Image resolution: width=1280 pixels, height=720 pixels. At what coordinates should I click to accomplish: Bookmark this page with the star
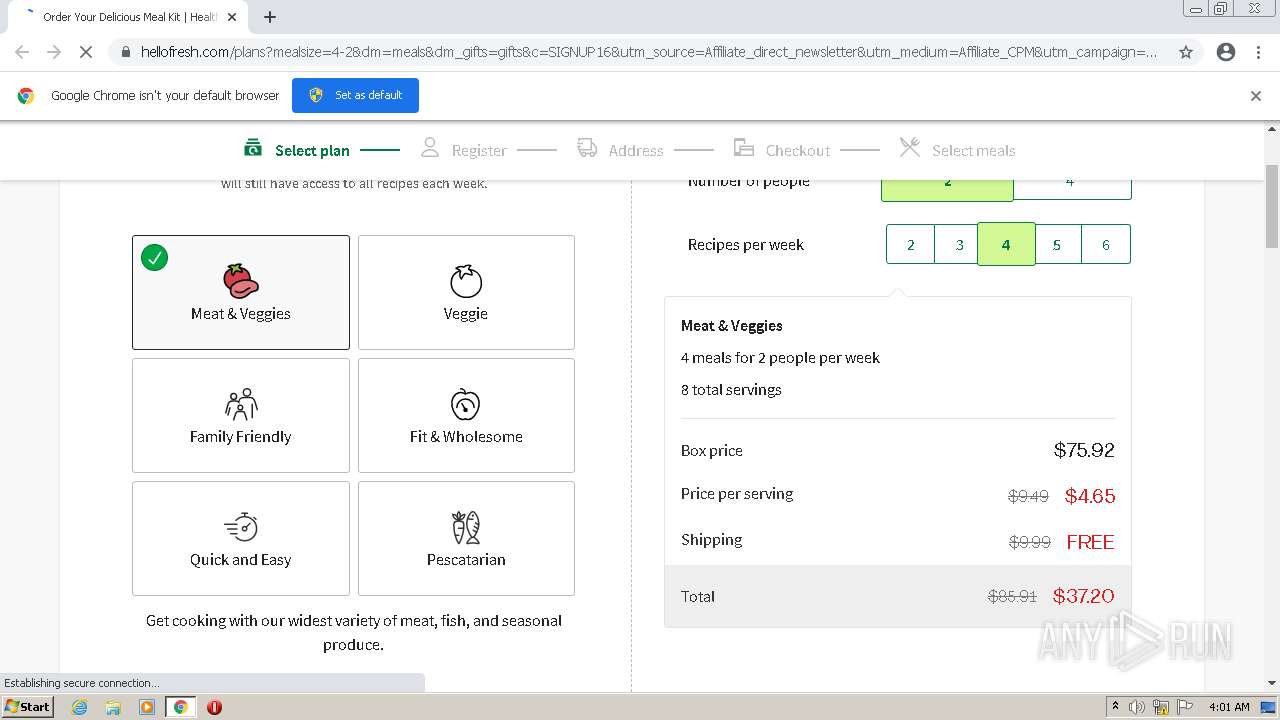click(1186, 52)
